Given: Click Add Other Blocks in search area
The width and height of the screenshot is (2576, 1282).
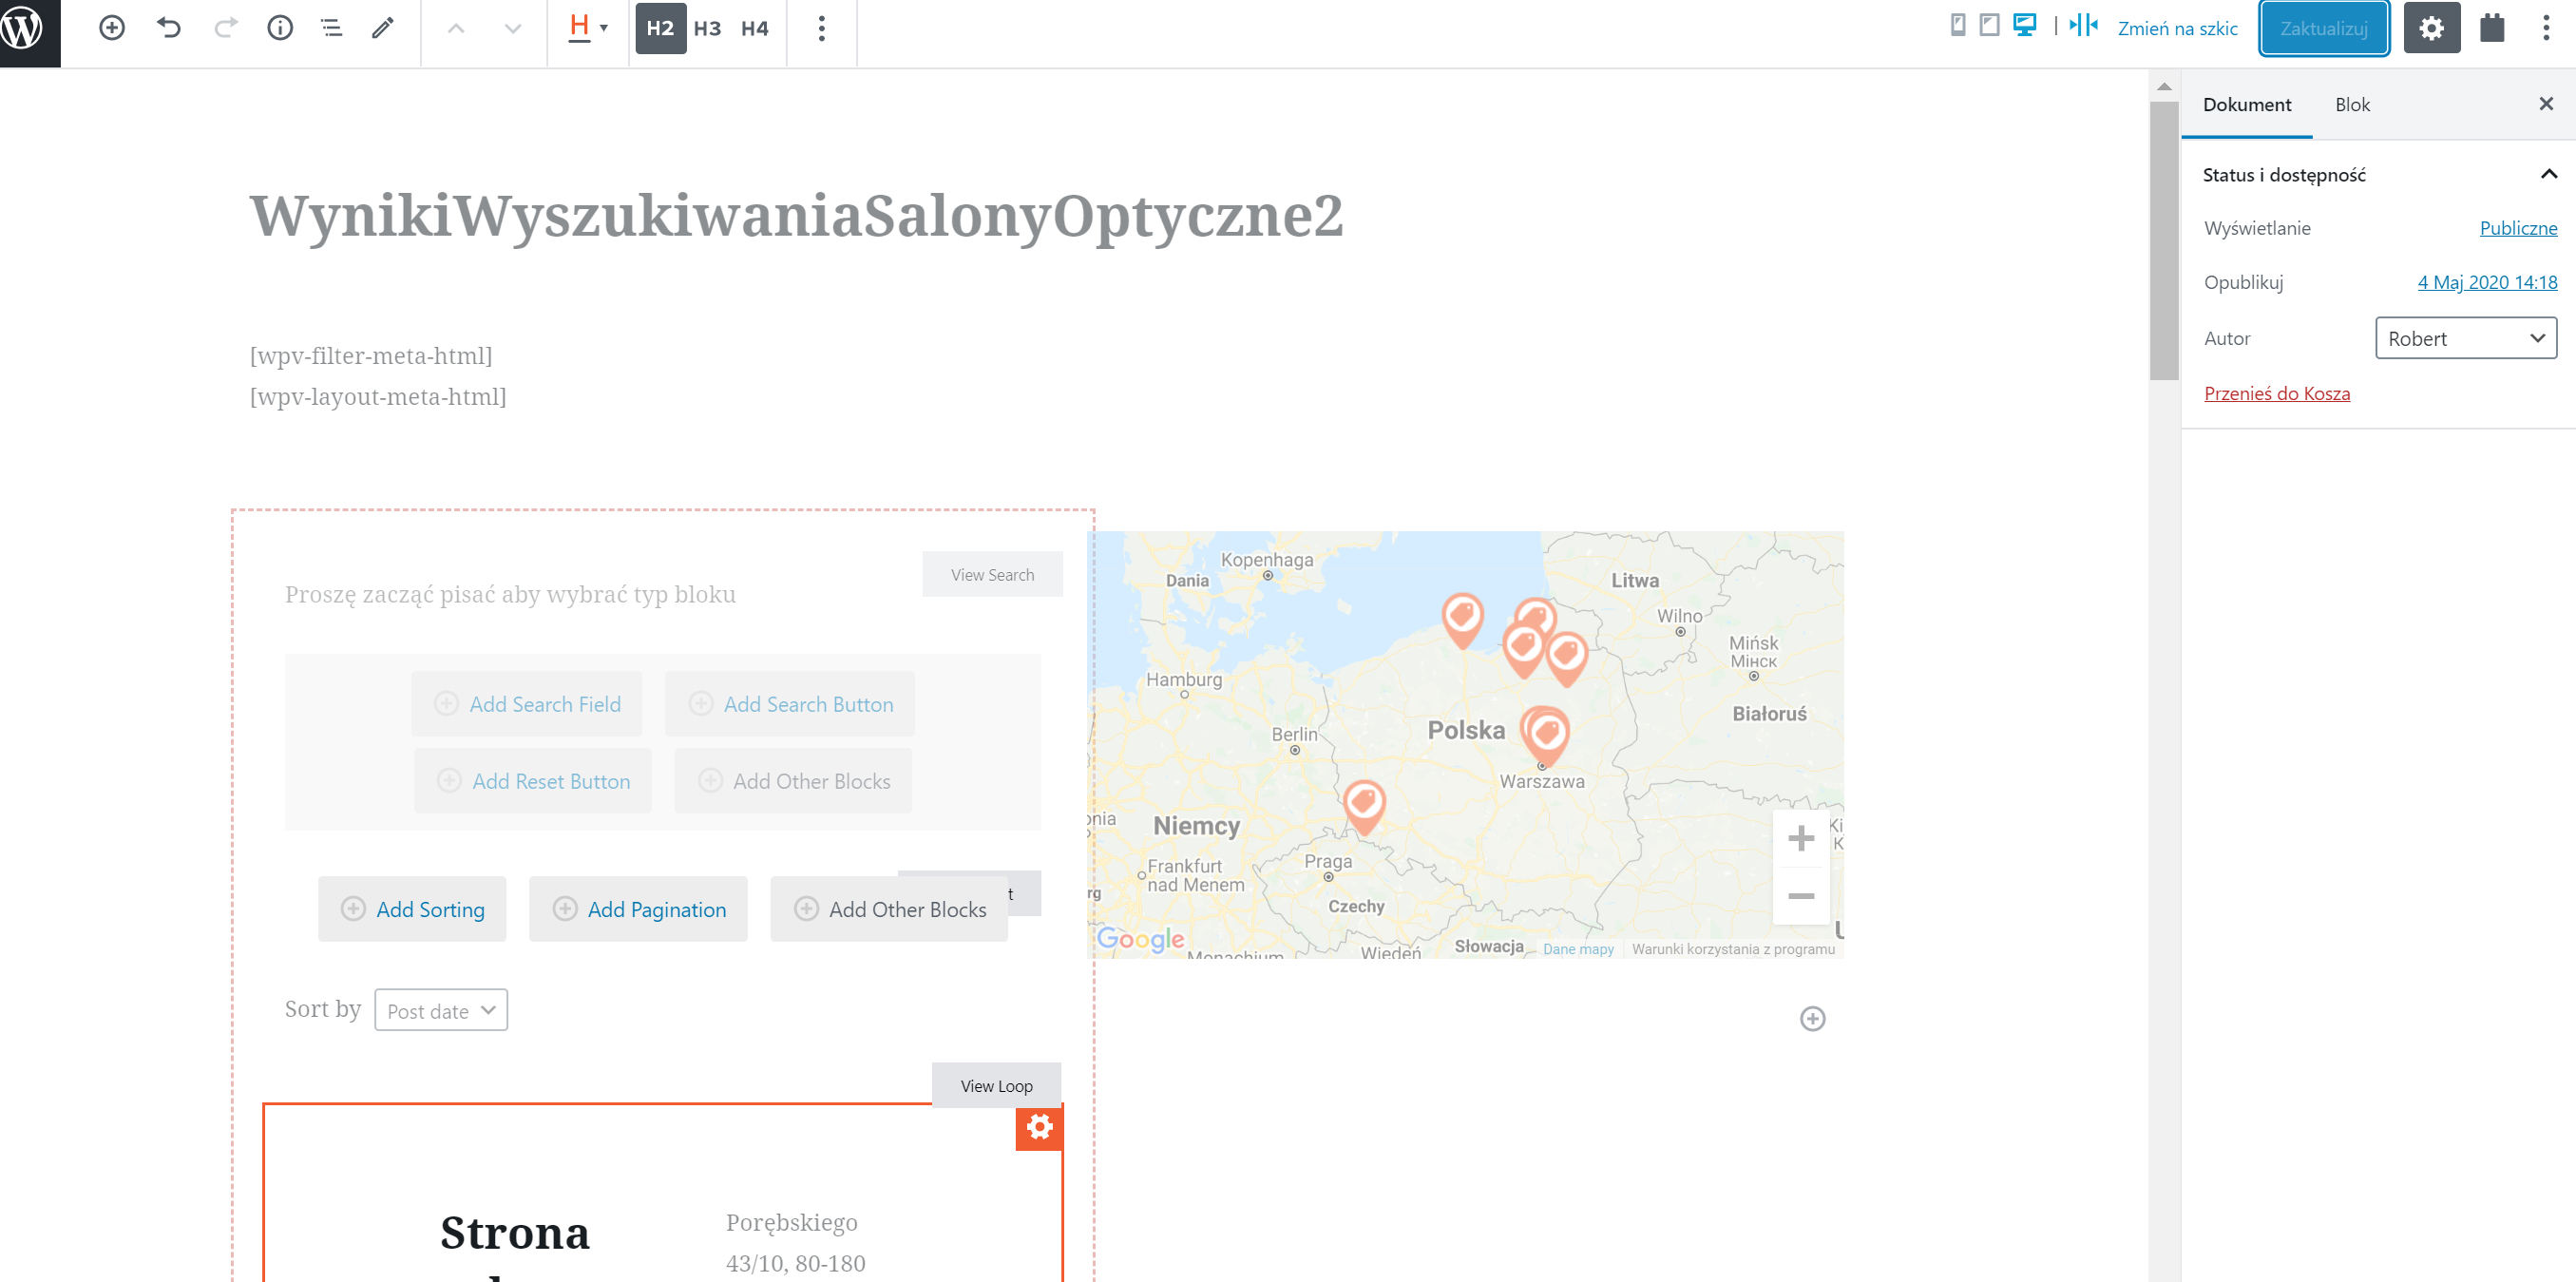Looking at the screenshot, I should (x=793, y=781).
